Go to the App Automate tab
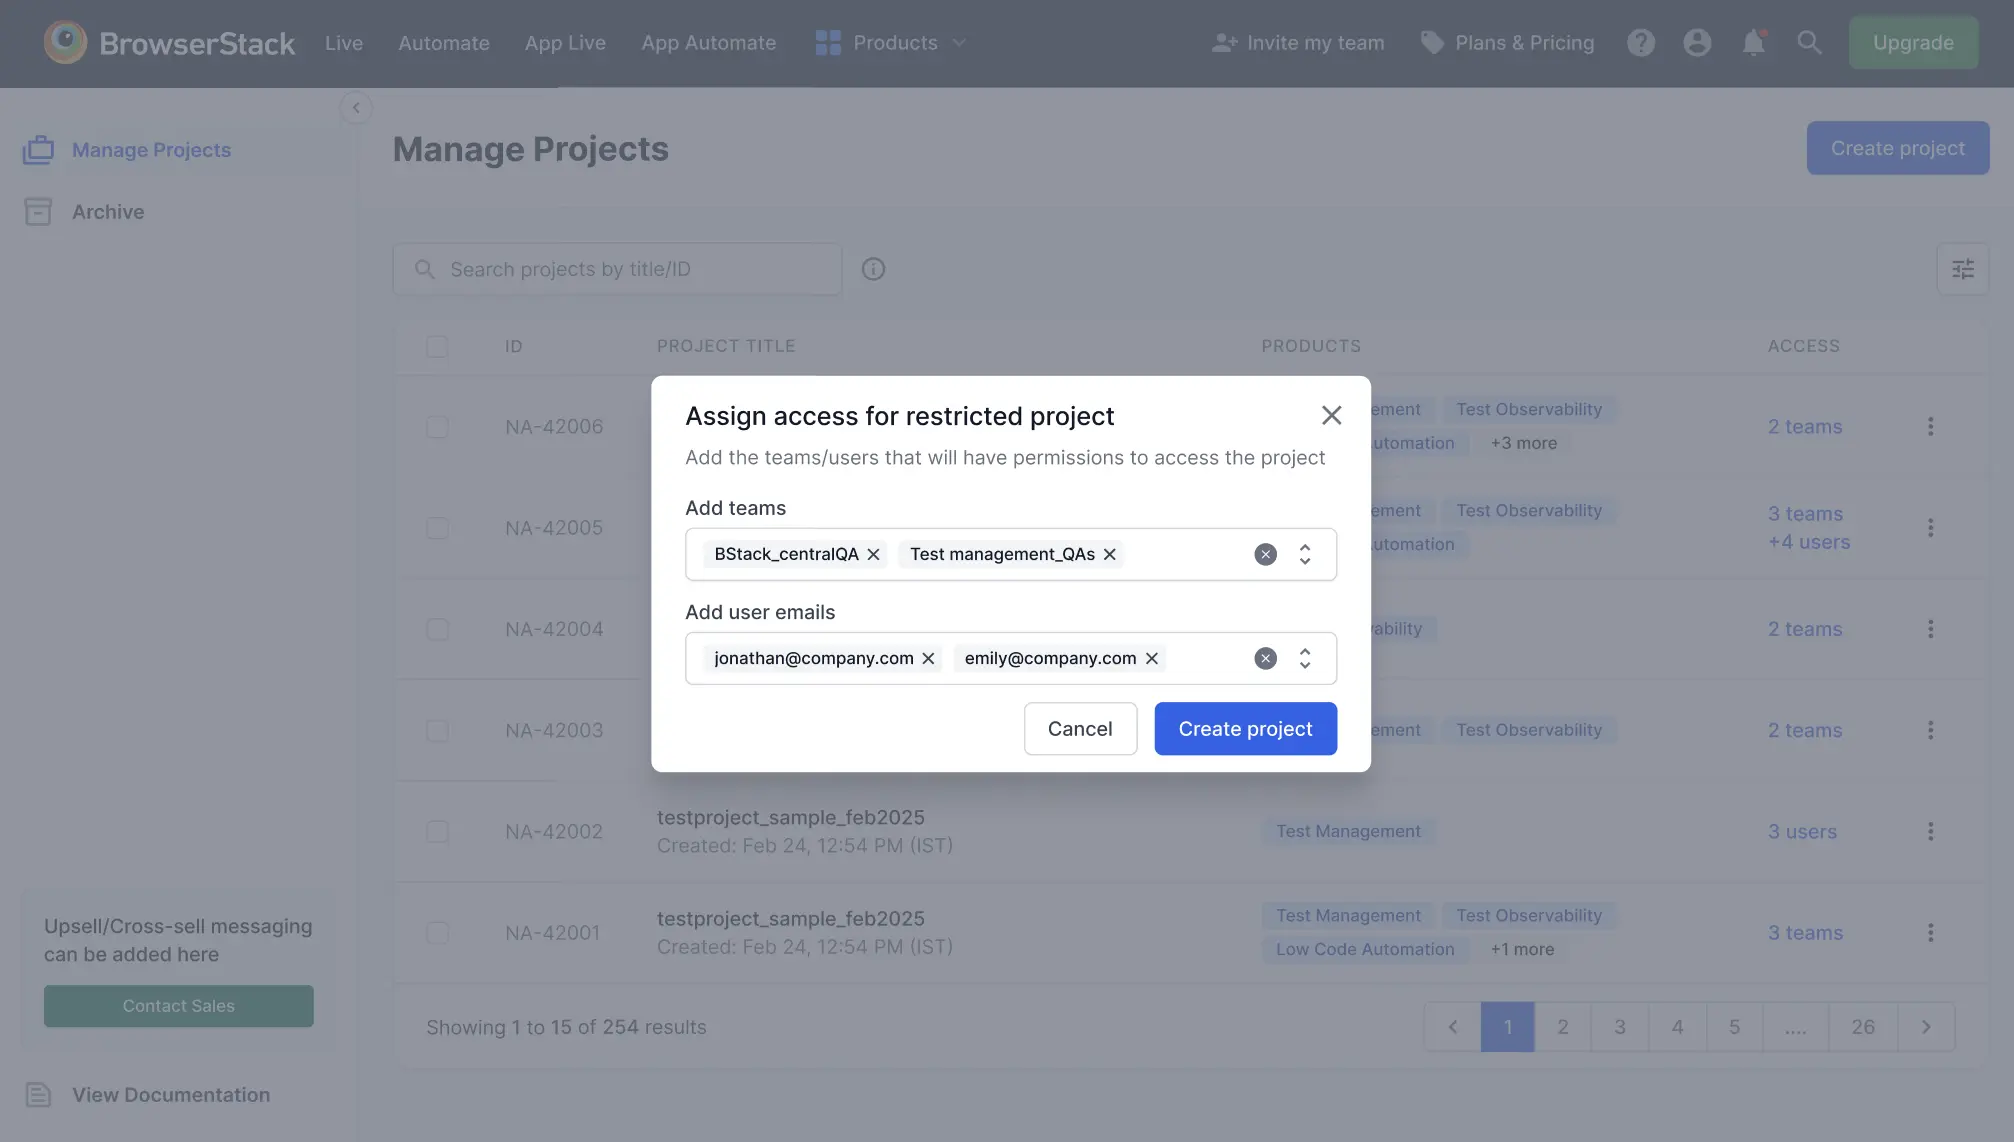 tap(708, 42)
